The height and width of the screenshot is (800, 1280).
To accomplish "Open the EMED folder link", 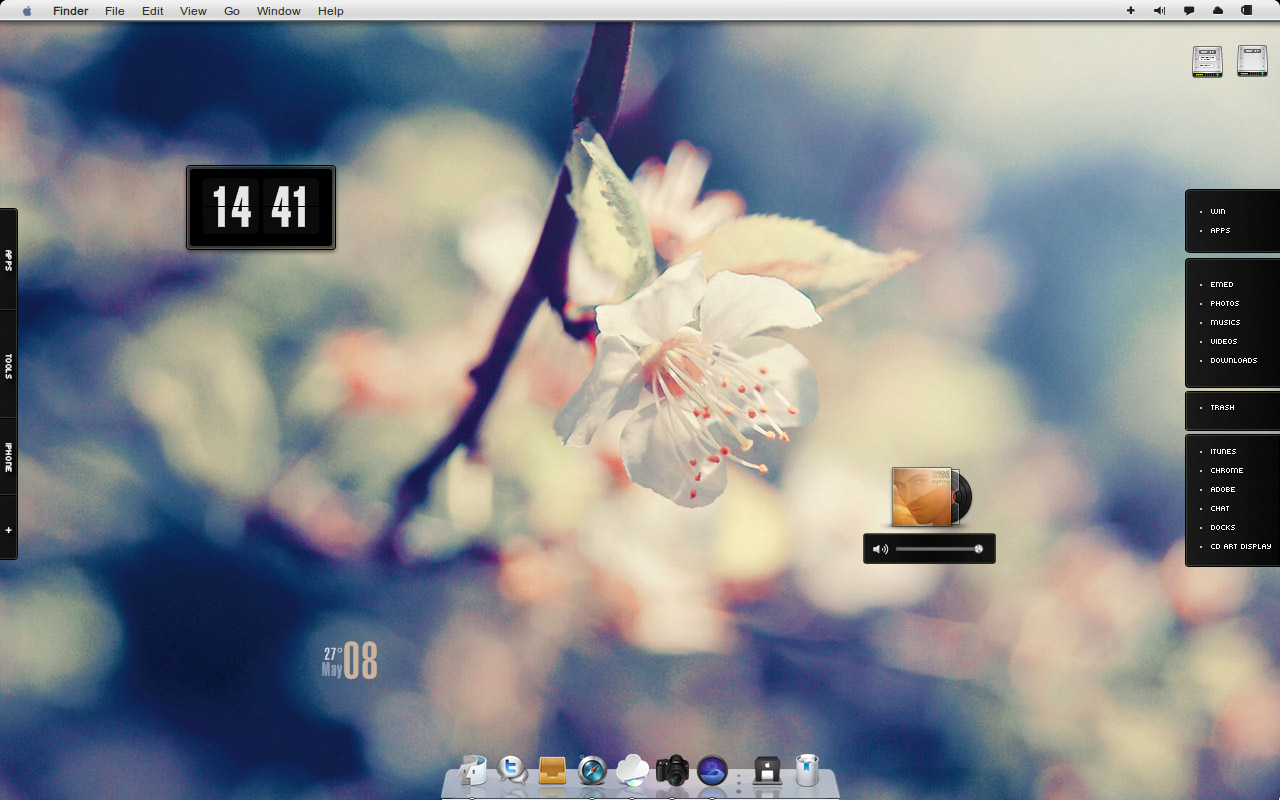I will point(1221,285).
